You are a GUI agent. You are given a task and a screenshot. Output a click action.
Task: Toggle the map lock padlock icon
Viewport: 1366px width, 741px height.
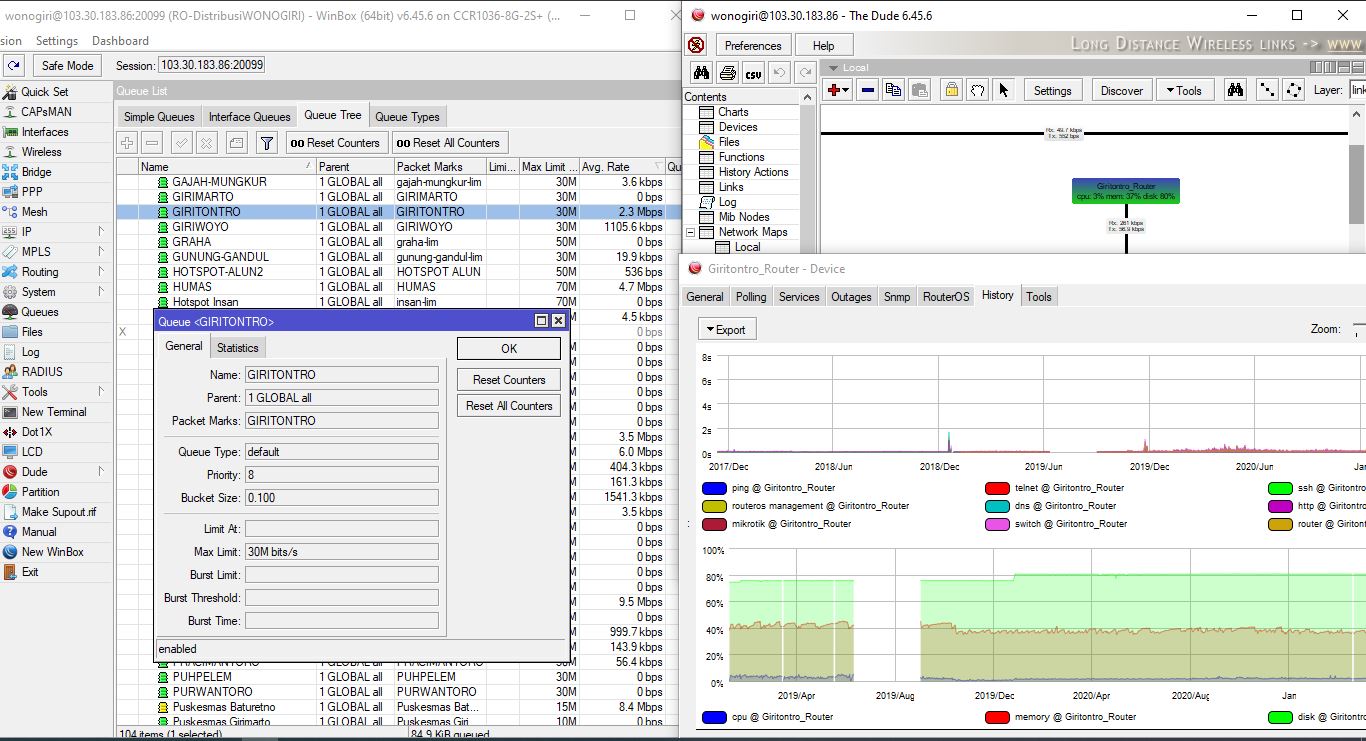click(951, 90)
